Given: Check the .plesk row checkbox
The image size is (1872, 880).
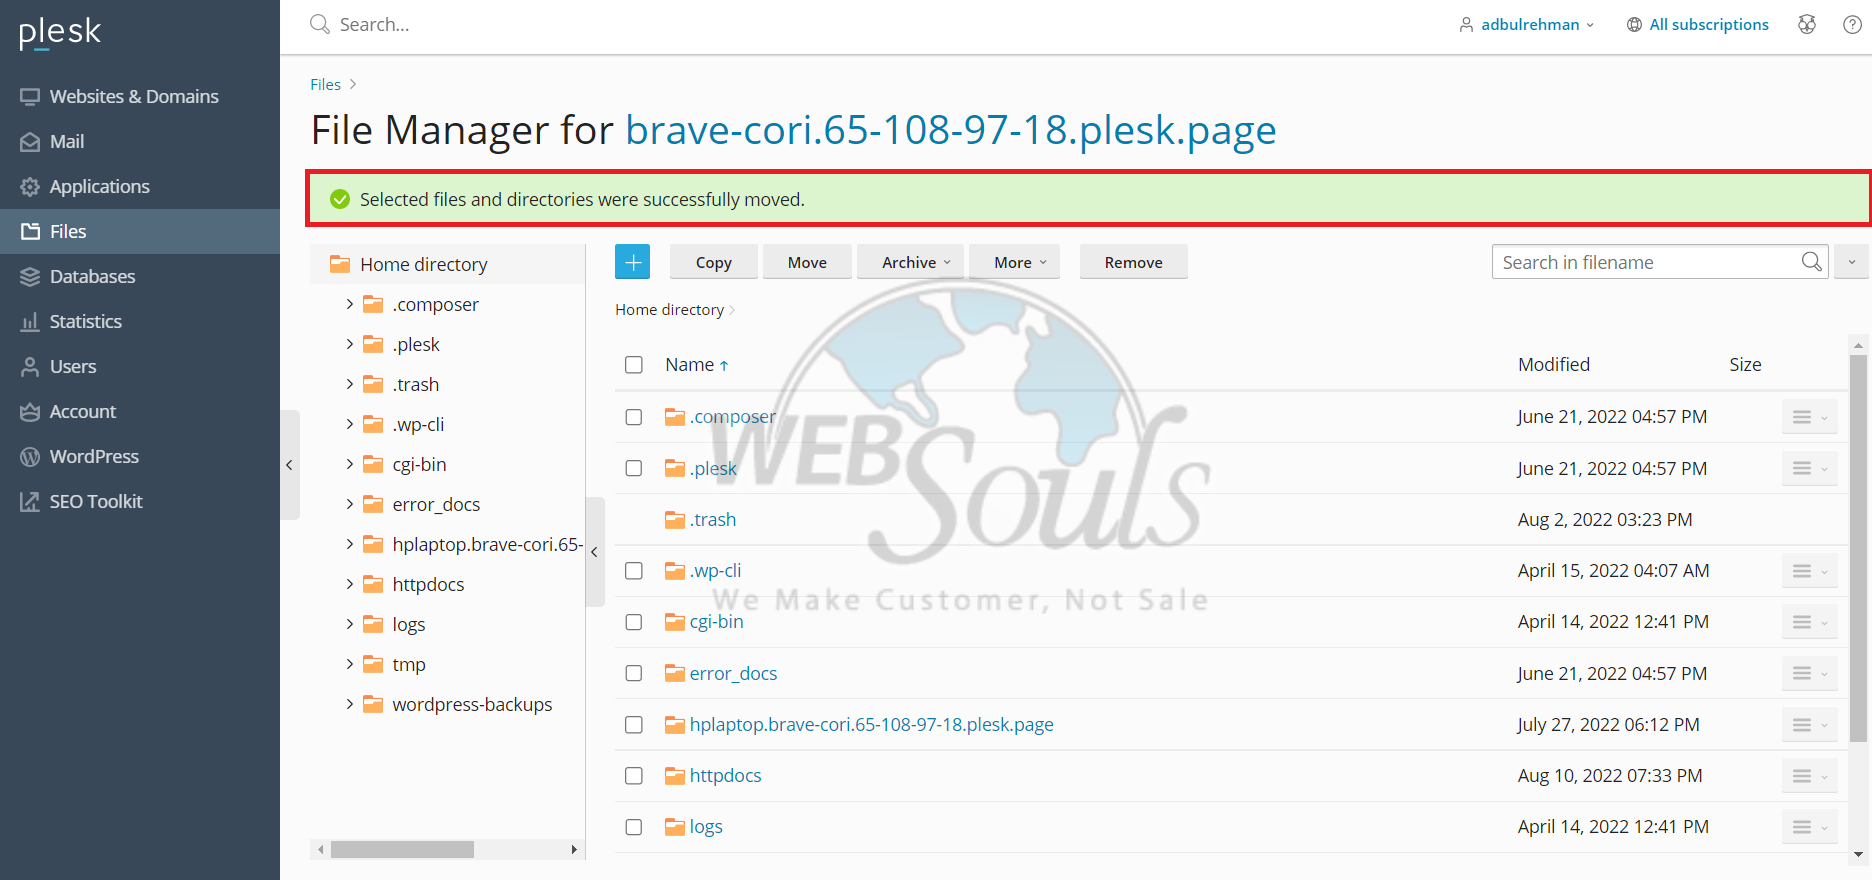Looking at the screenshot, I should [634, 468].
